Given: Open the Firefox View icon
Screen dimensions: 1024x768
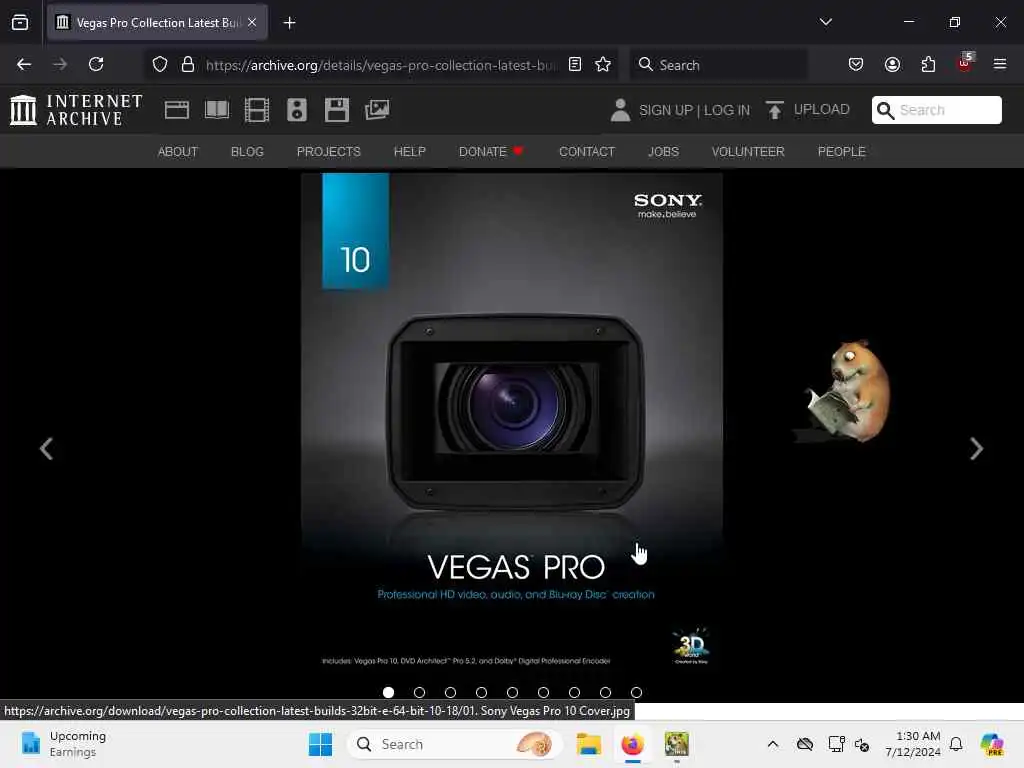Looking at the screenshot, I should point(20,22).
